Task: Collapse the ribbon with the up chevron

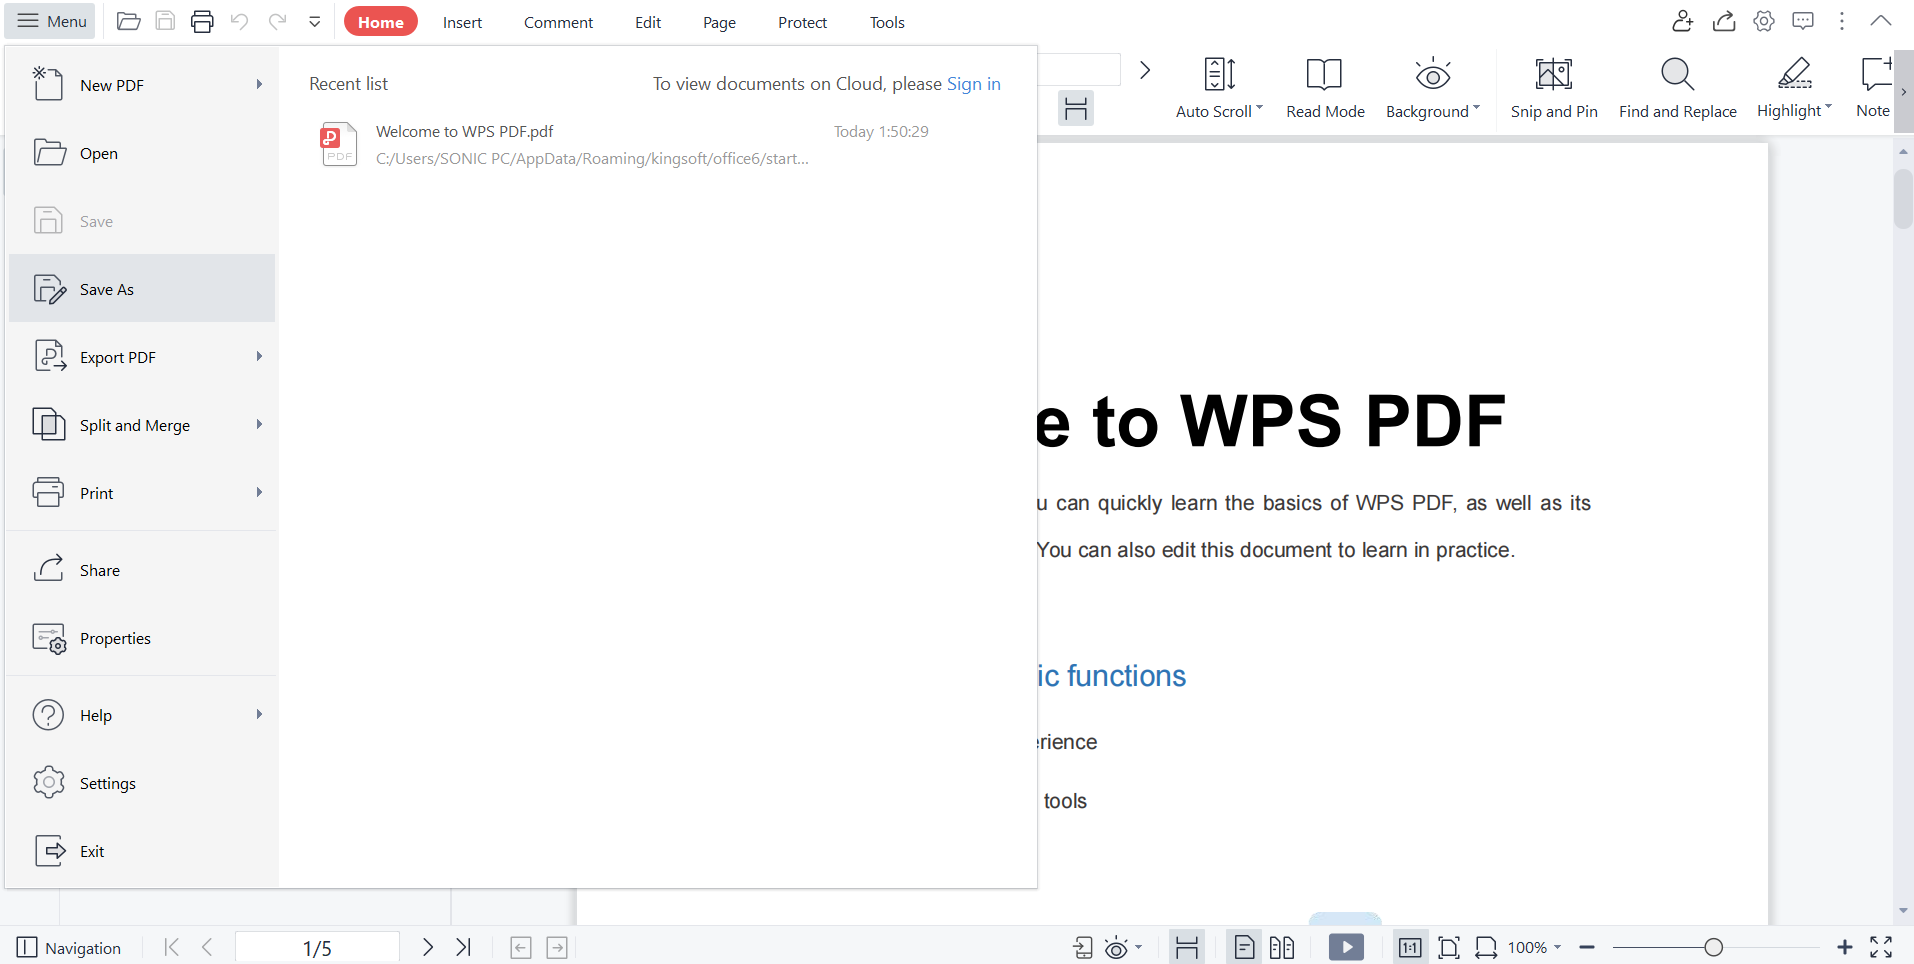Action: coord(1880,21)
